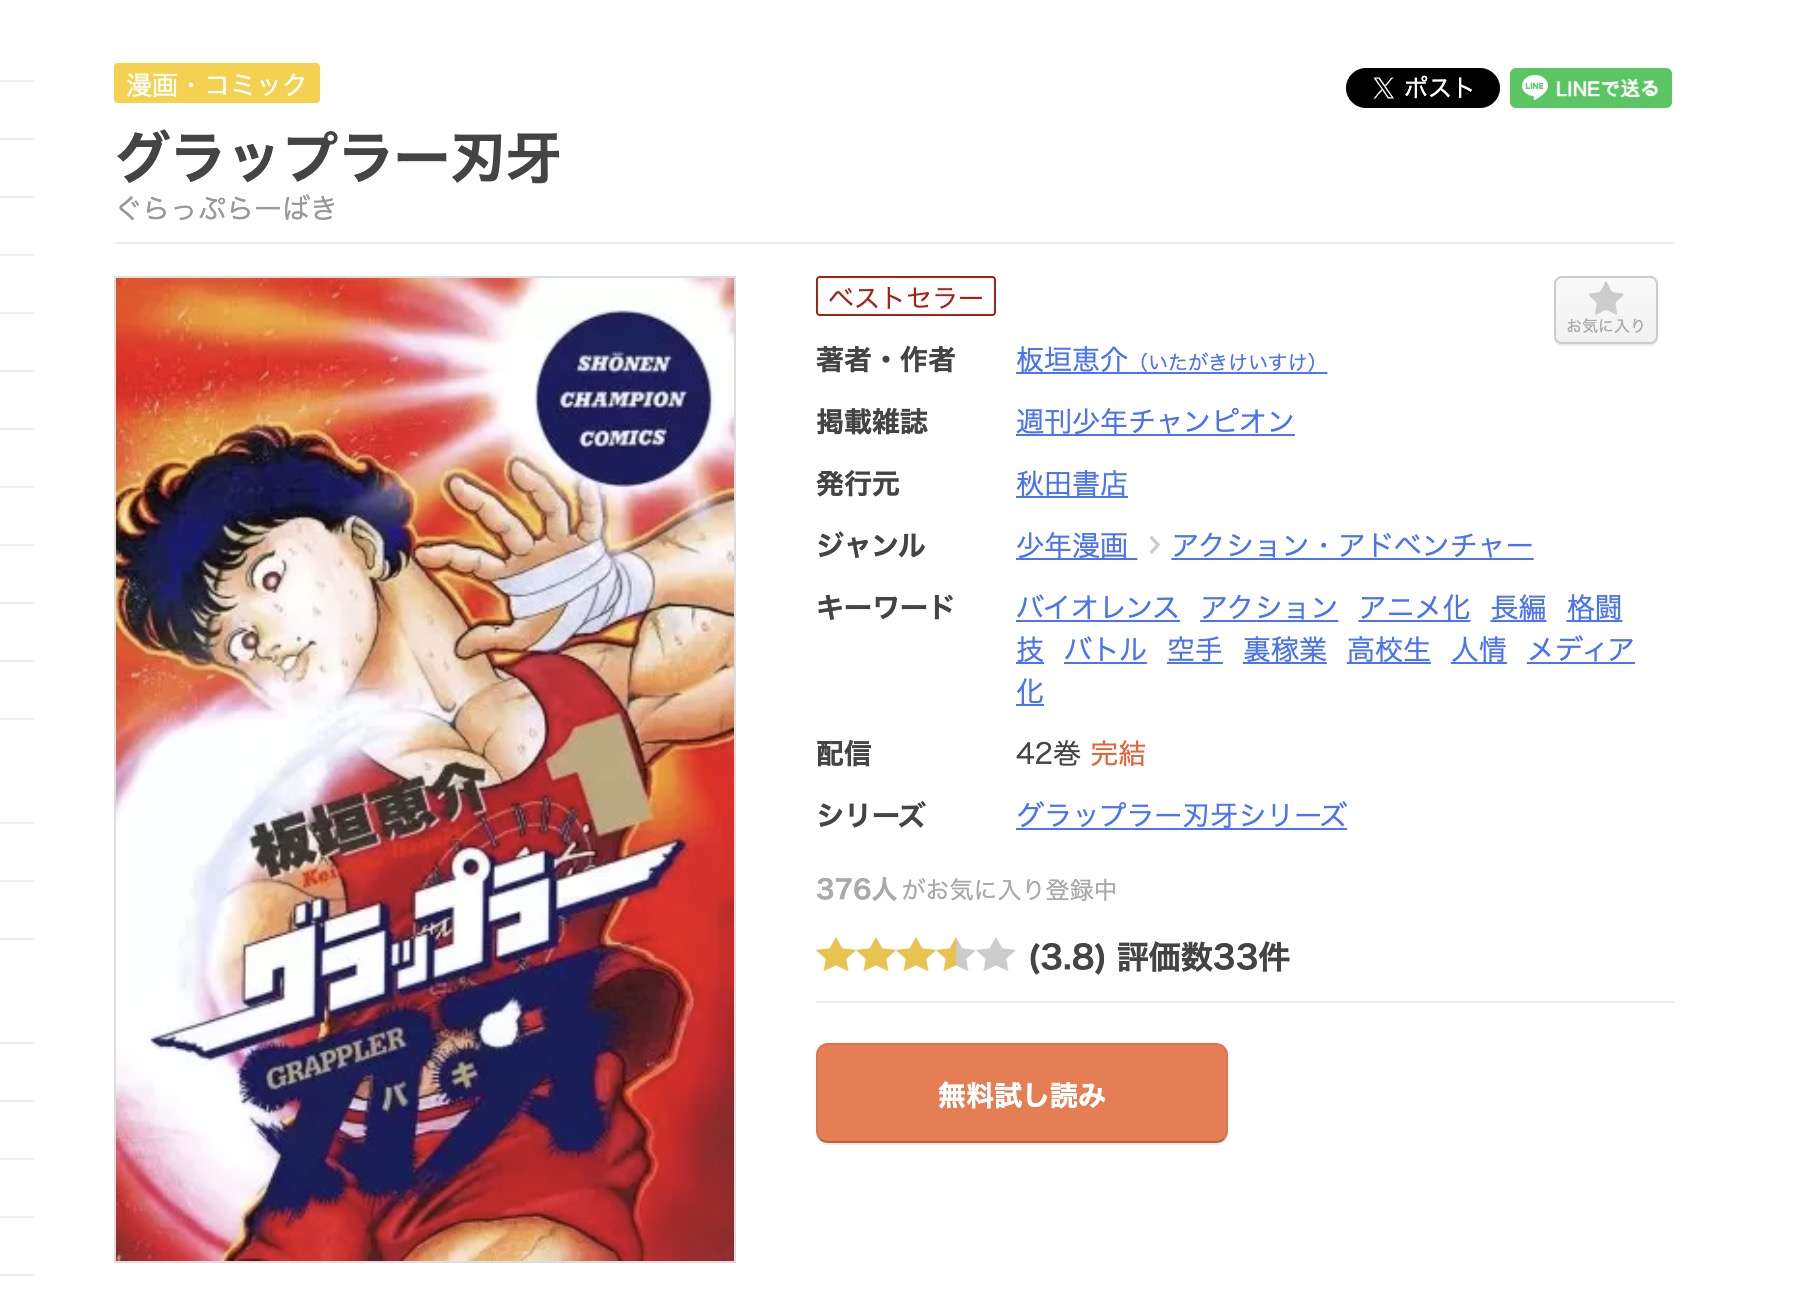The image size is (1796, 1298).
Task: Toggle the お気に入り star favorite
Action: (1605, 310)
